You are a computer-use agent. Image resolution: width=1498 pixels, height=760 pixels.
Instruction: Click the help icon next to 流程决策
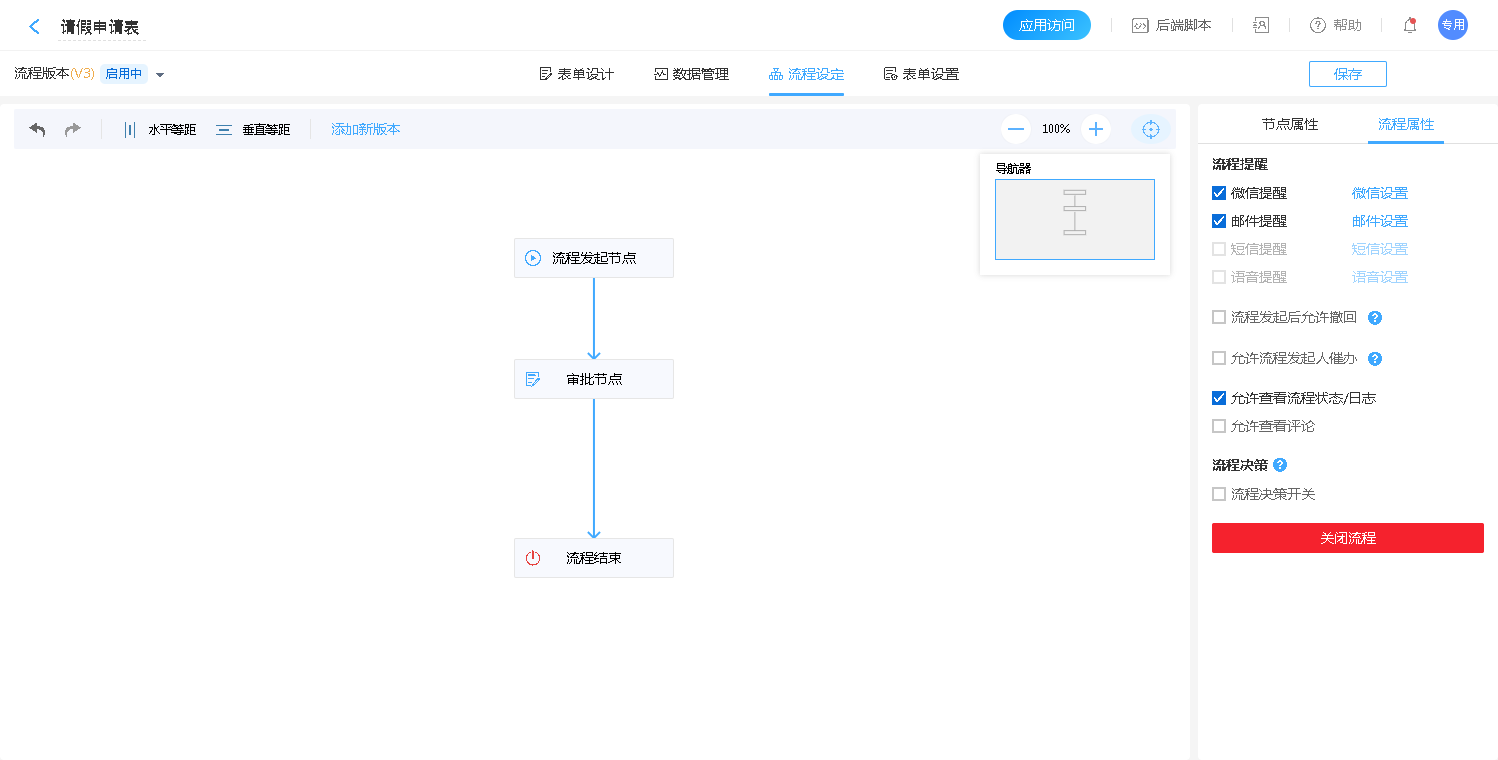[1280, 465]
